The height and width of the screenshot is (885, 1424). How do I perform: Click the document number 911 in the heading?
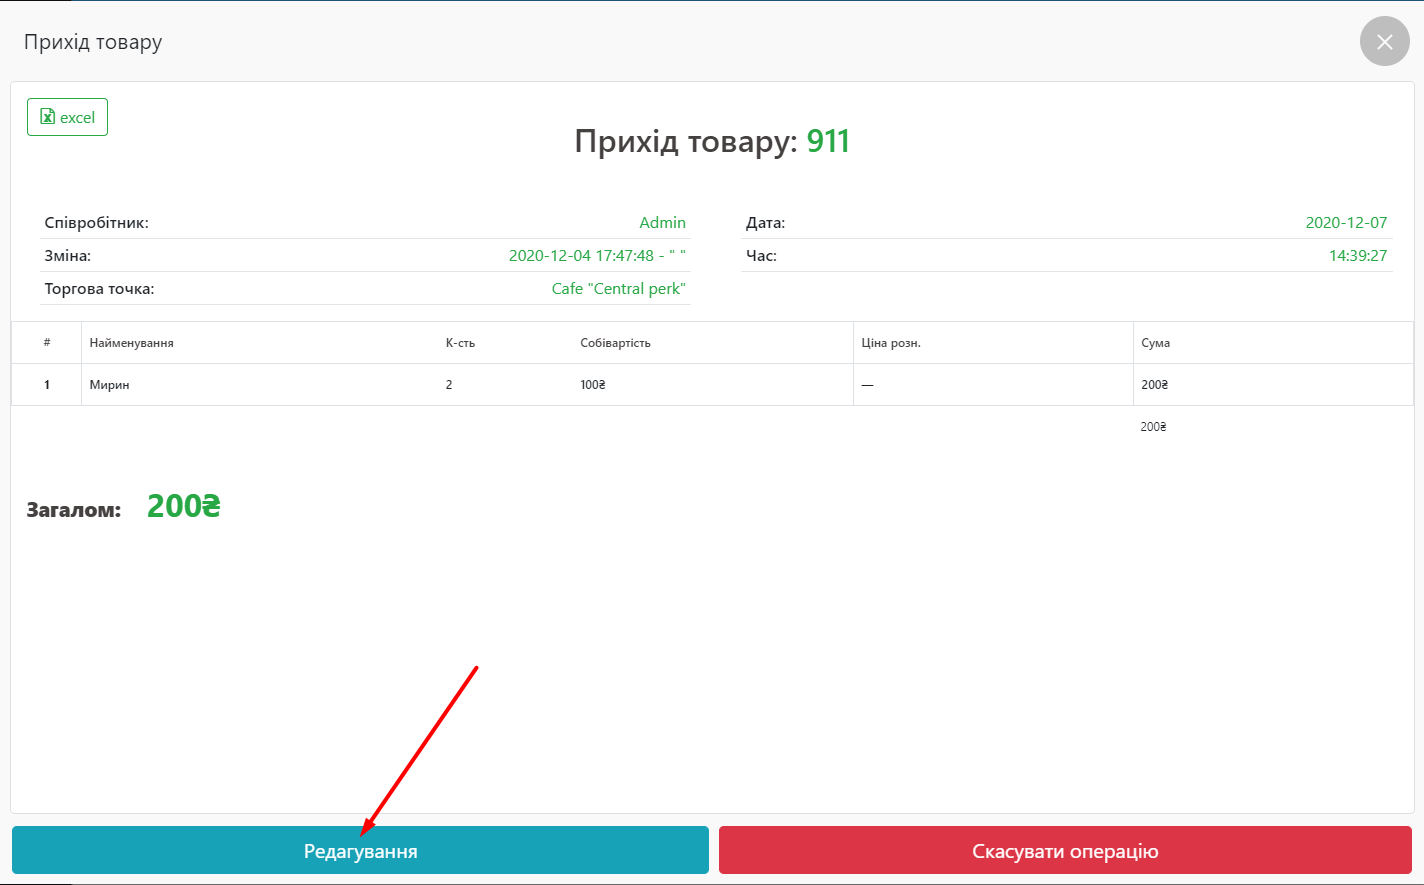pyautogui.click(x=828, y=142)
